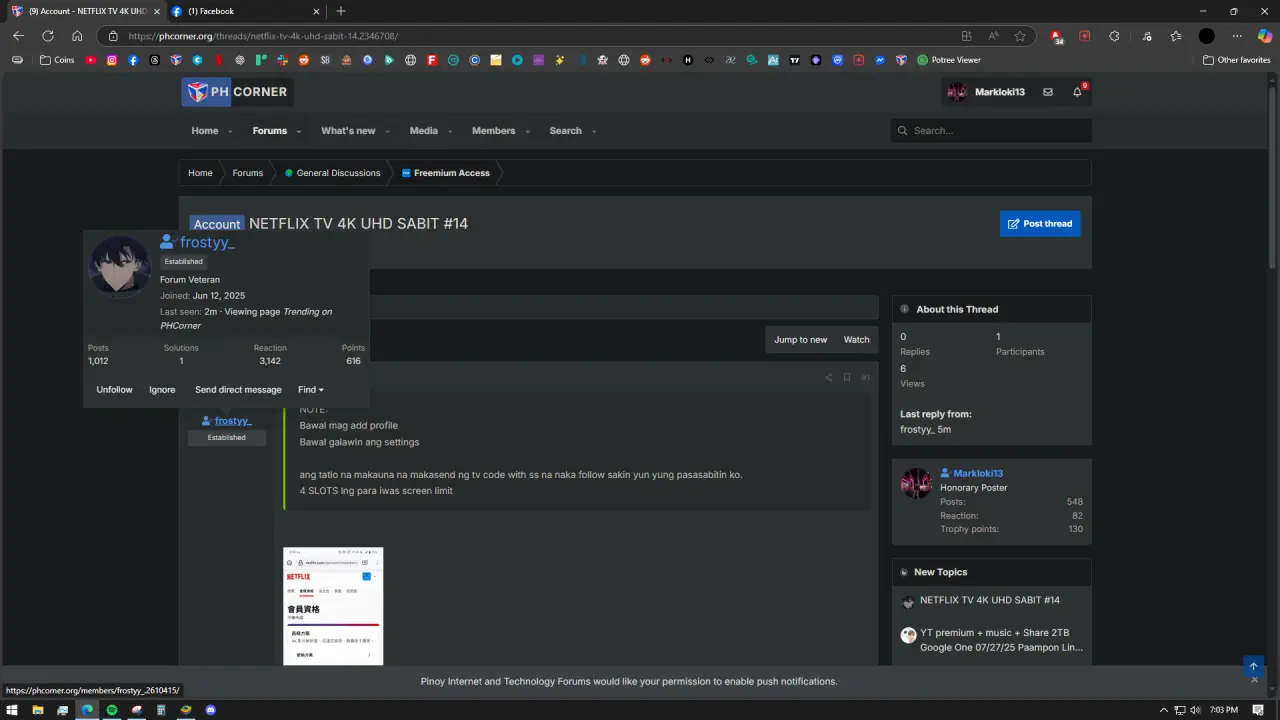Viewport: 1280px width, 720px height.
Task: Expand the Find dropdown in profile popup
Action: point(311,390)
